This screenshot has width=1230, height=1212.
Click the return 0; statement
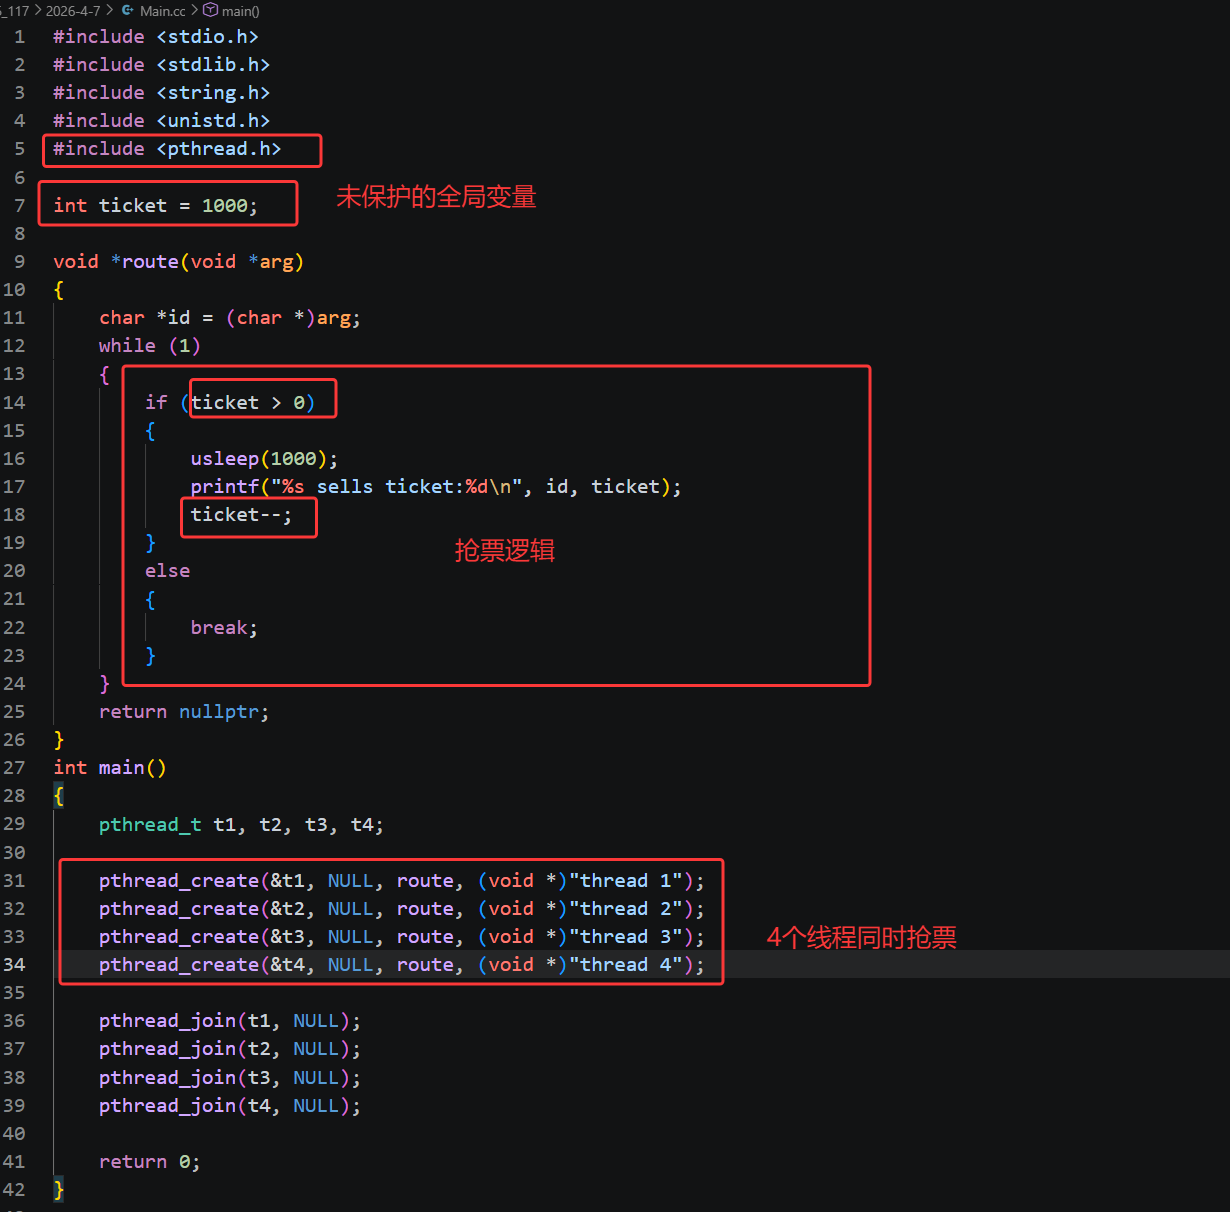pyautogui.click(x=150, y=1162)
